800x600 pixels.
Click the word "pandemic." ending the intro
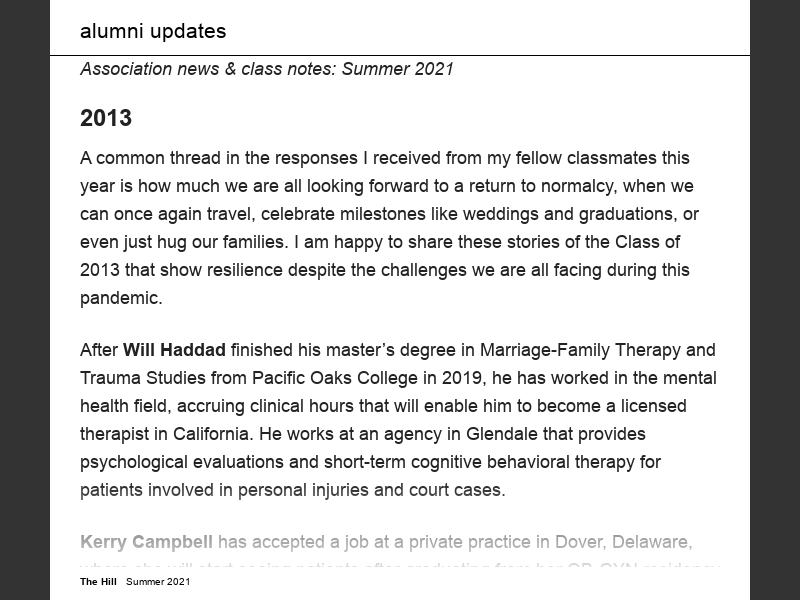pyautogui.click(x=121, y=298)
